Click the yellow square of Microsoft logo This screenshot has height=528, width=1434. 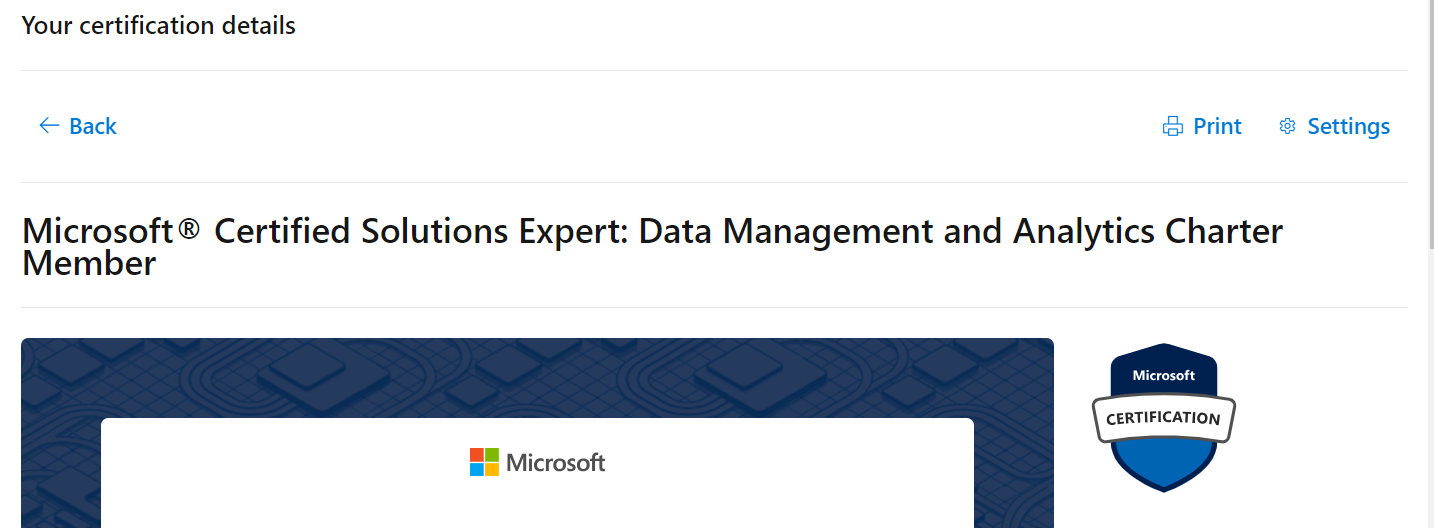tap(493, 470)
